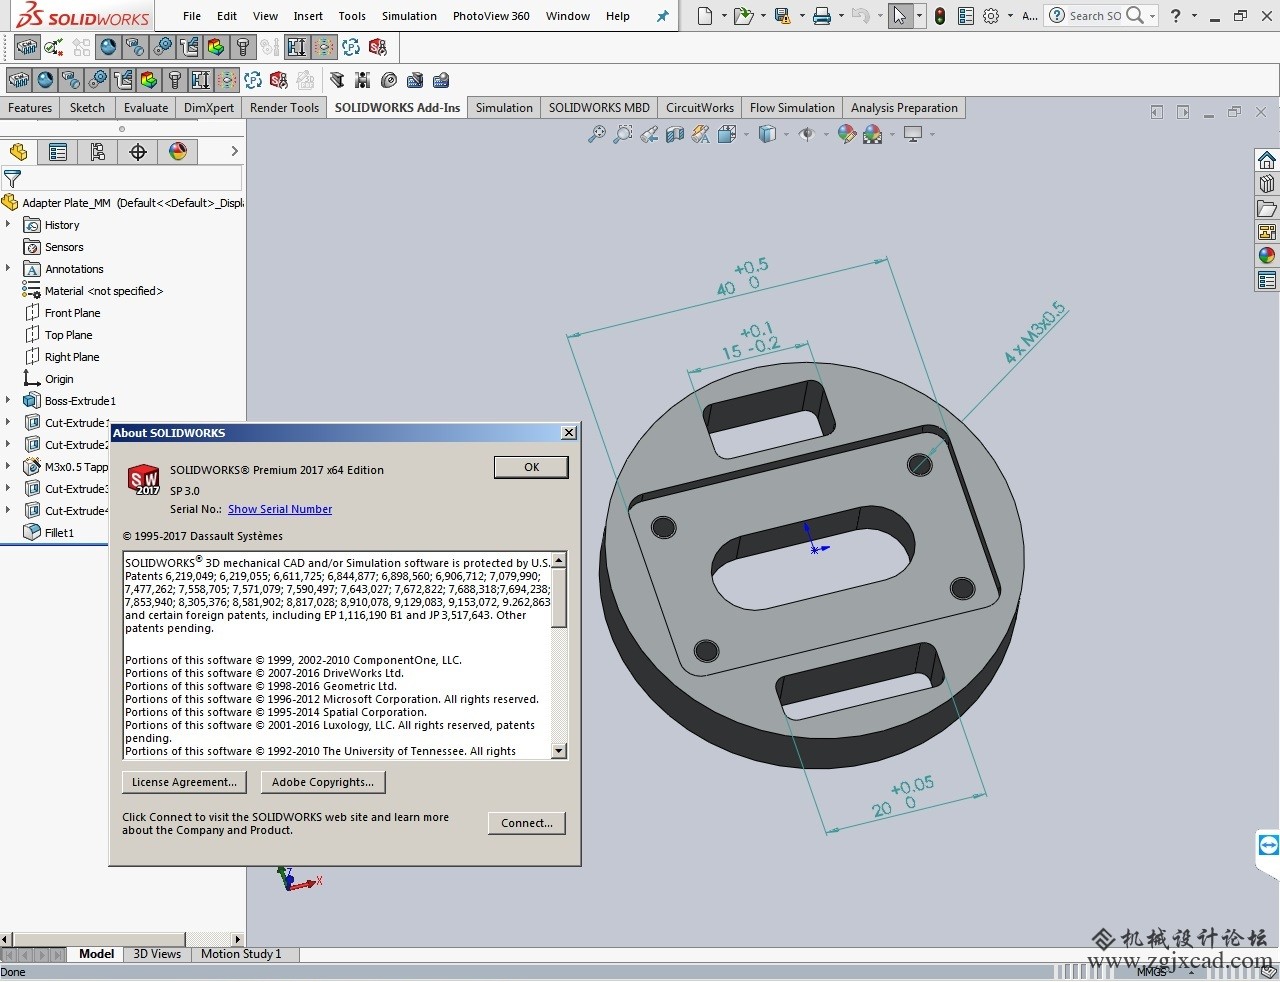Open the View Palette task pane icon
The width and height of the screenshot is (1280, 982).
coord(1267,232)
